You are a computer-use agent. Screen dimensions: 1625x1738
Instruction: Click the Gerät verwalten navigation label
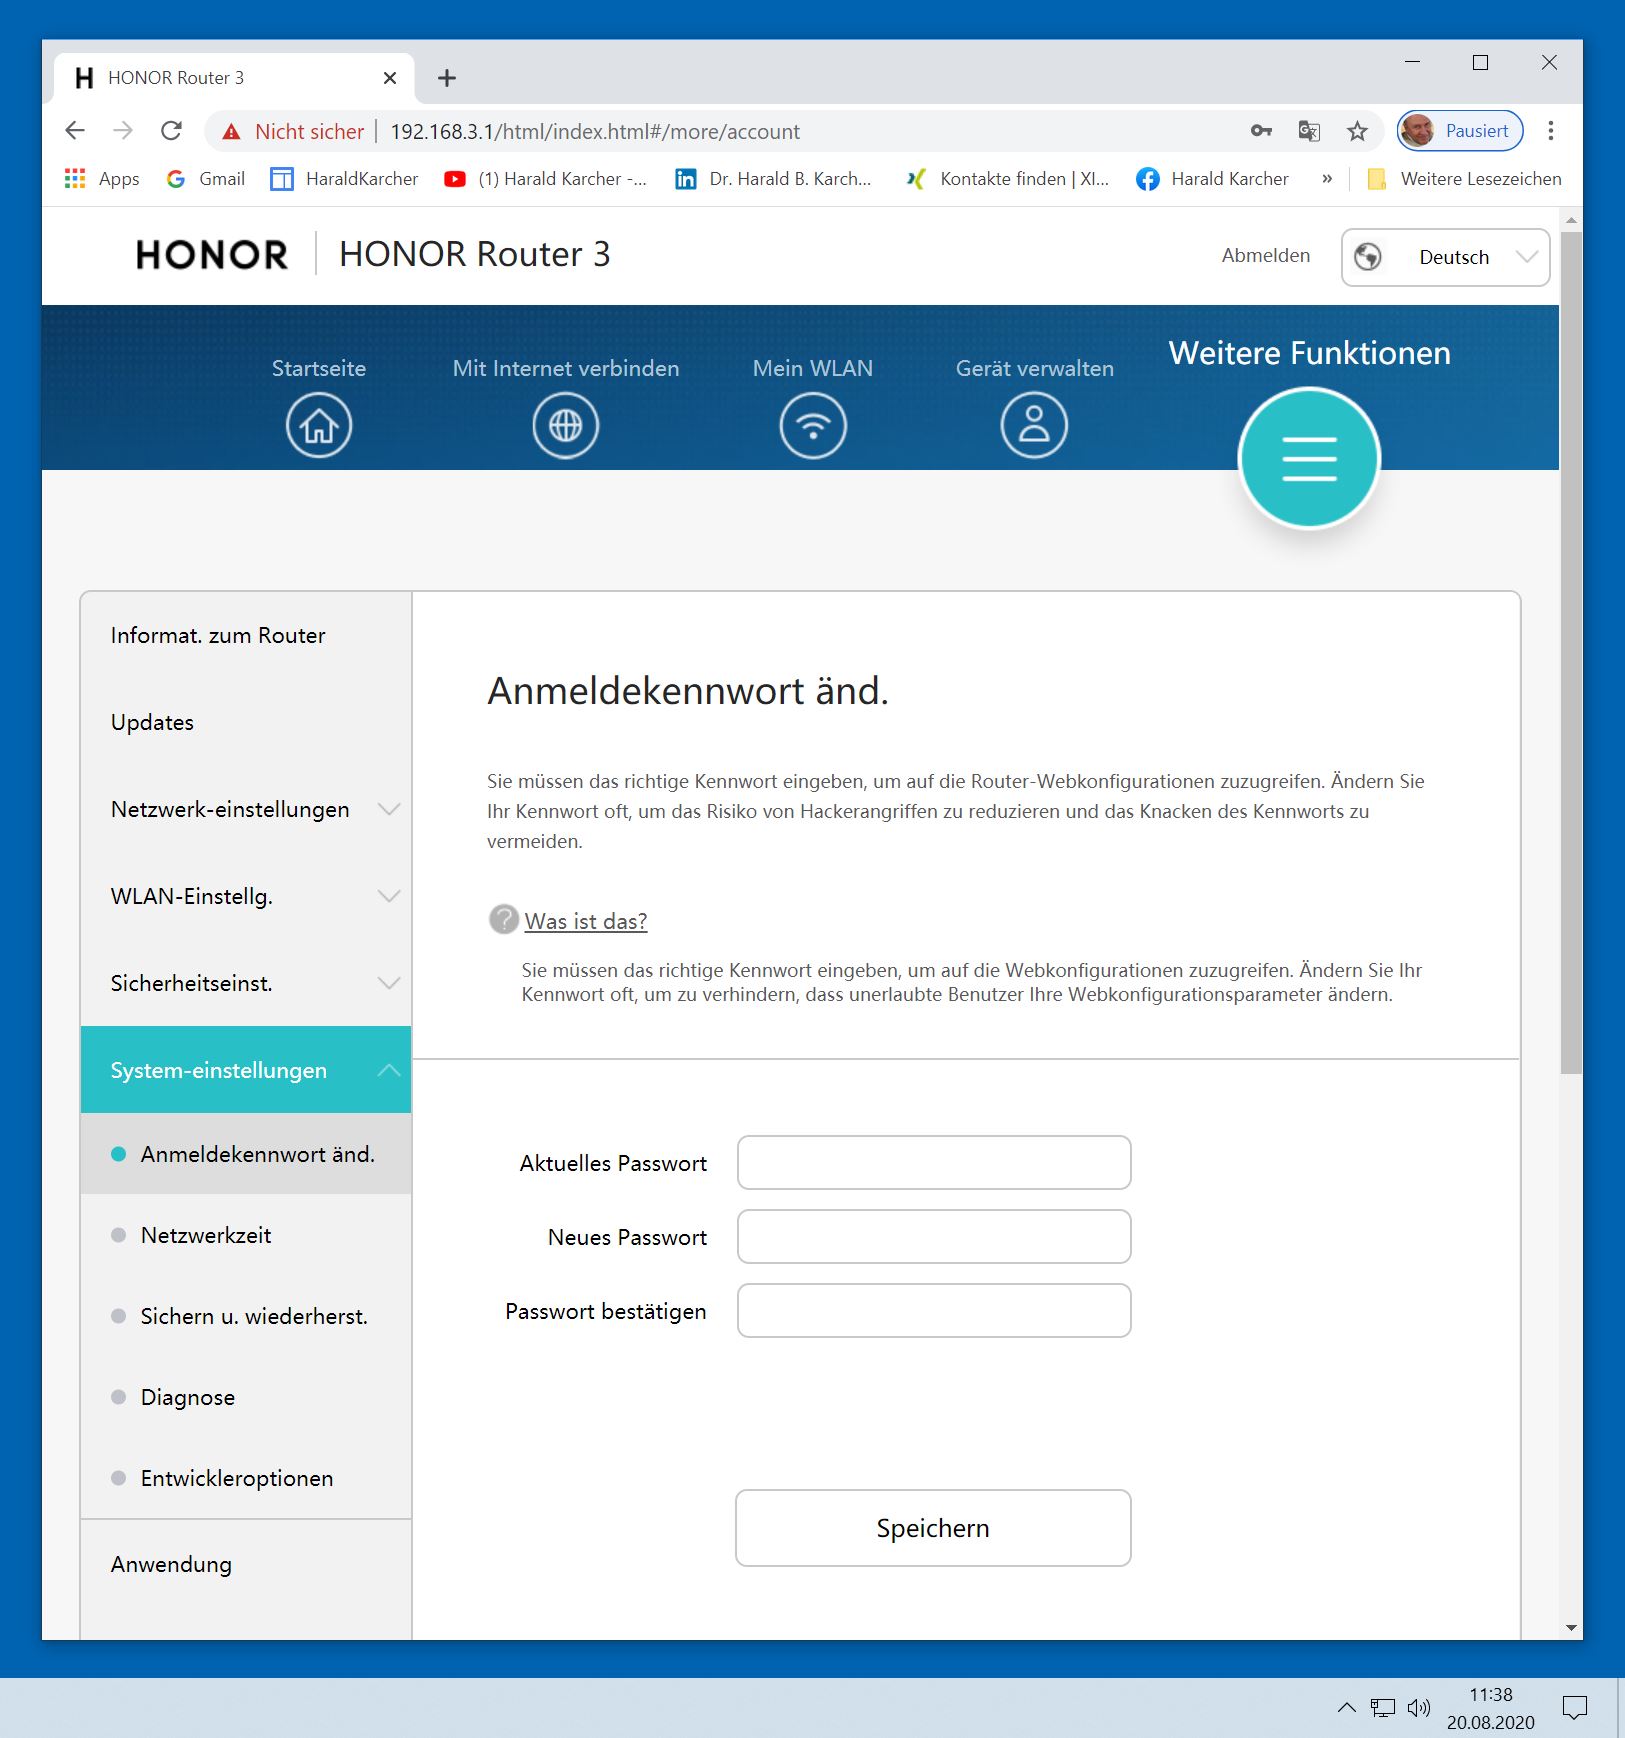pyautogui.click(x=1035, y=368)
